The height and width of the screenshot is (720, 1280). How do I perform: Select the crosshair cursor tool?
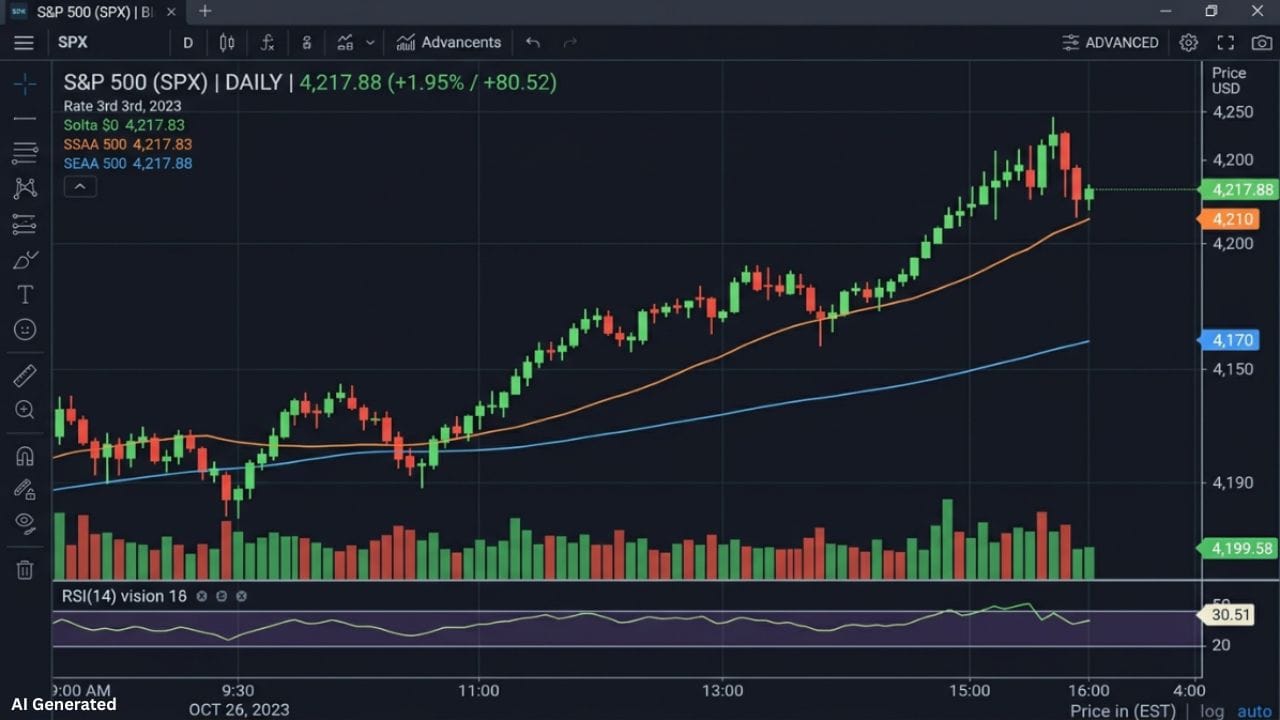click(x=25, y=84)
